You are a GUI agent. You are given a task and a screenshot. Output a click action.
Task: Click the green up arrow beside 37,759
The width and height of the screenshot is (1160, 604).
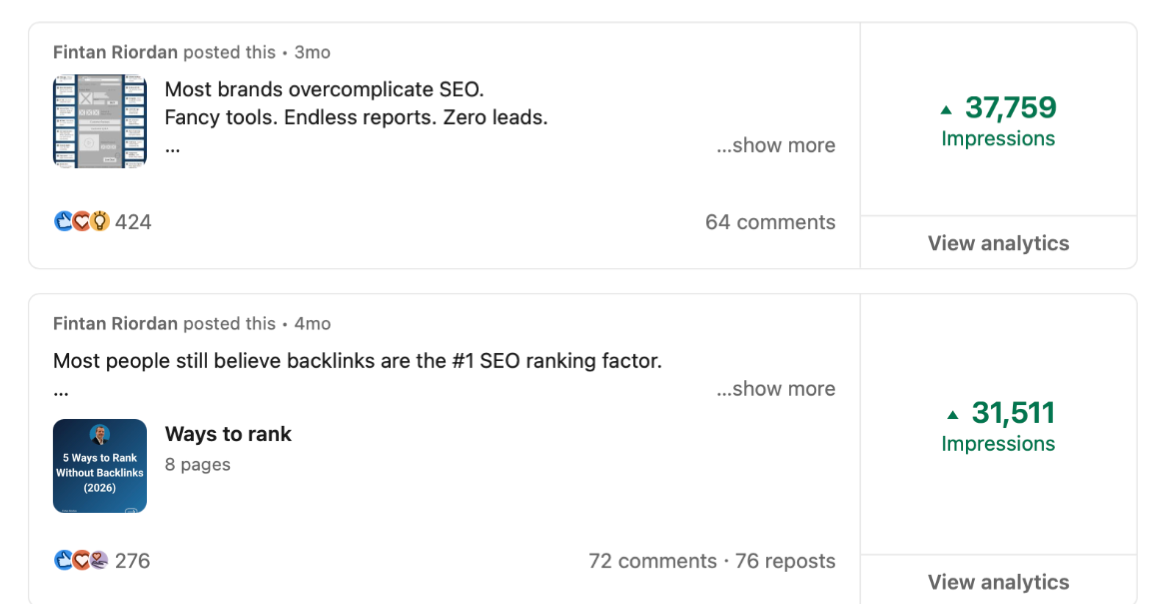coord(947,109)
